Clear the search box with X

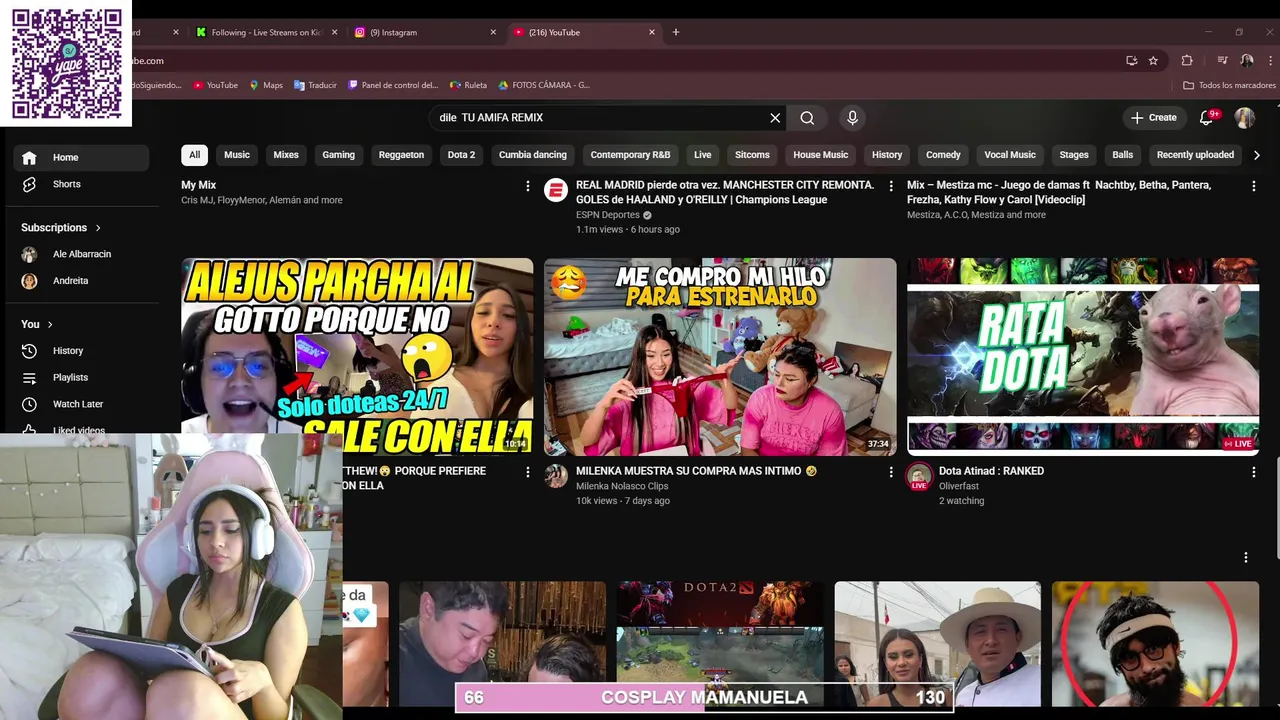(775, 118)
